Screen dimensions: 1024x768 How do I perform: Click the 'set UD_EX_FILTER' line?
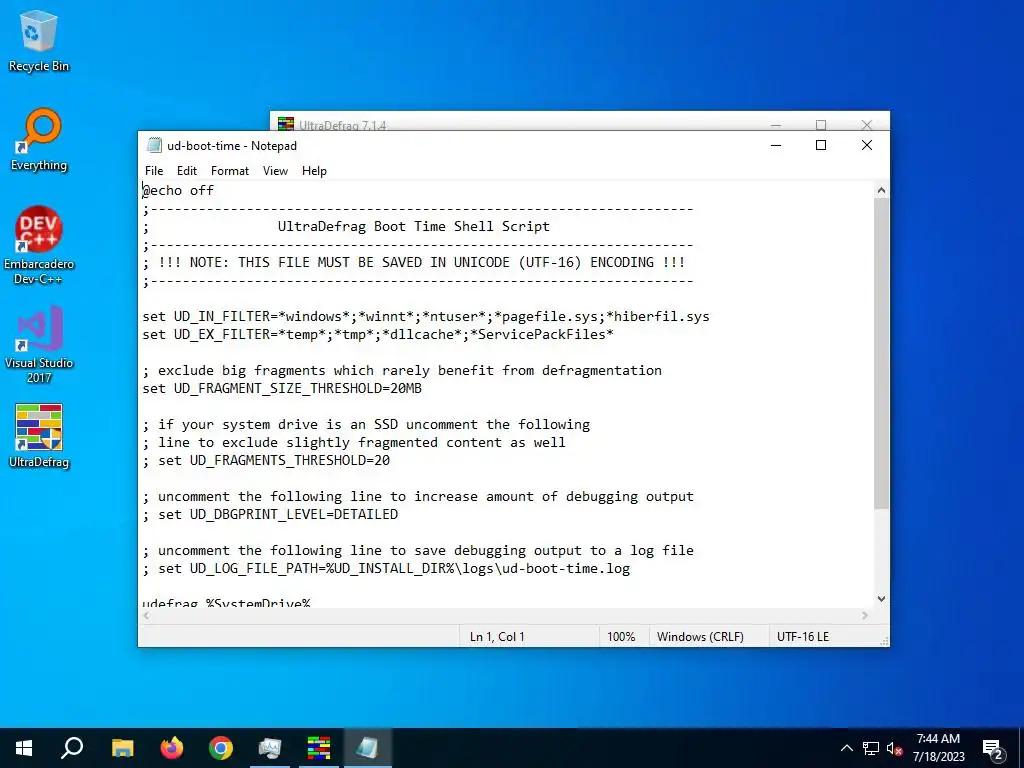(x=378, y=334)
